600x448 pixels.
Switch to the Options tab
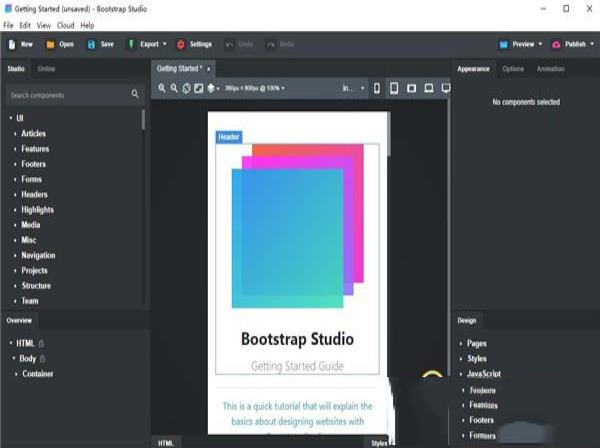pos(513,69)
